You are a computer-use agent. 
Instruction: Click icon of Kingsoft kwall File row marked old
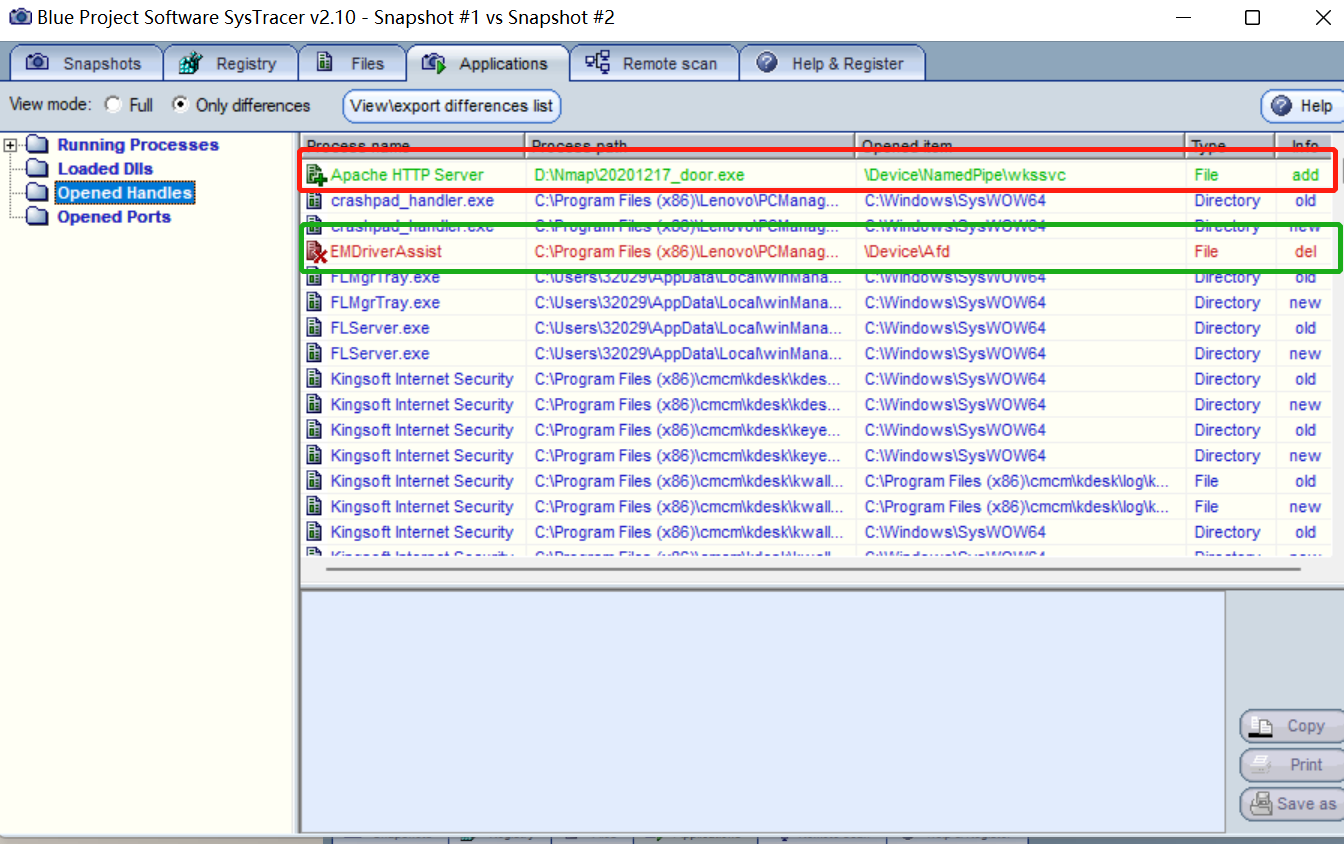coord(315,481)
